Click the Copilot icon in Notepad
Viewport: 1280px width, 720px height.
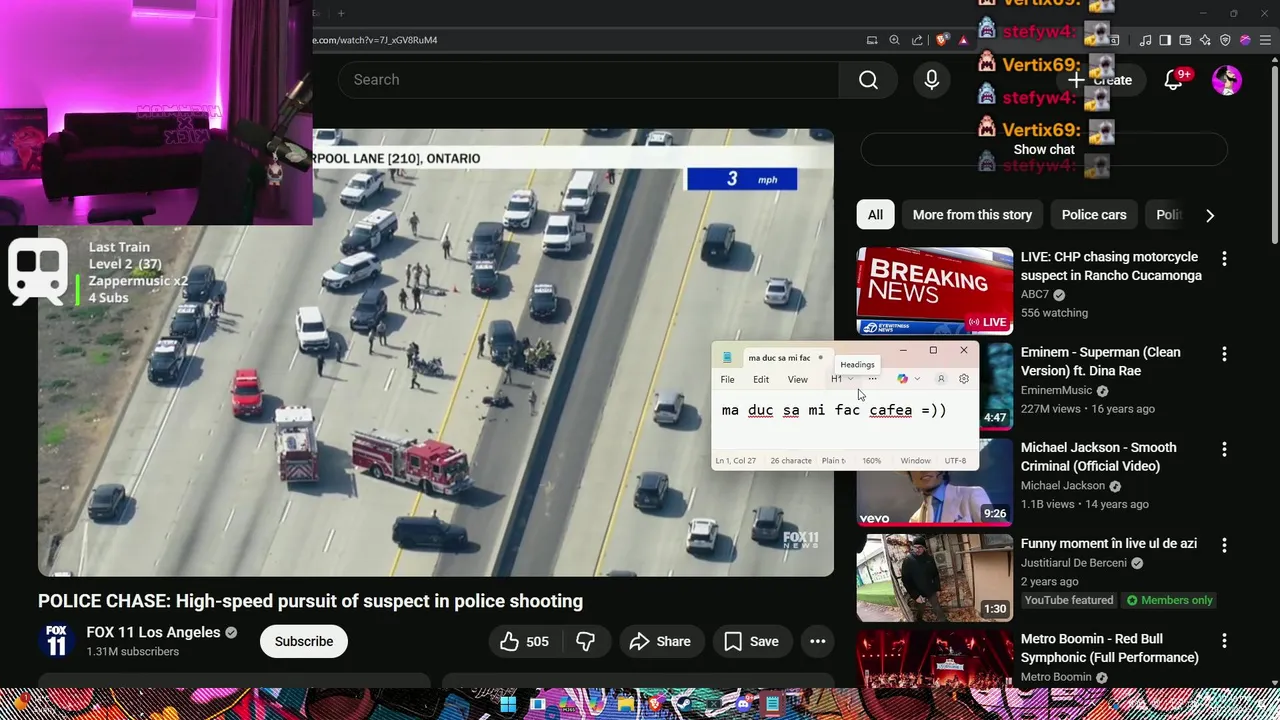tap(902, 379)
